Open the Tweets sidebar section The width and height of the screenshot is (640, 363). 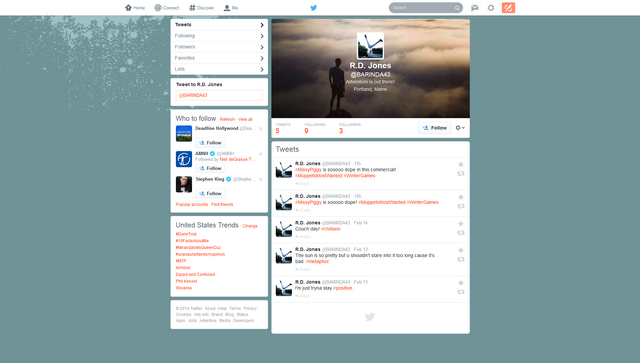[x=219, y=25]
